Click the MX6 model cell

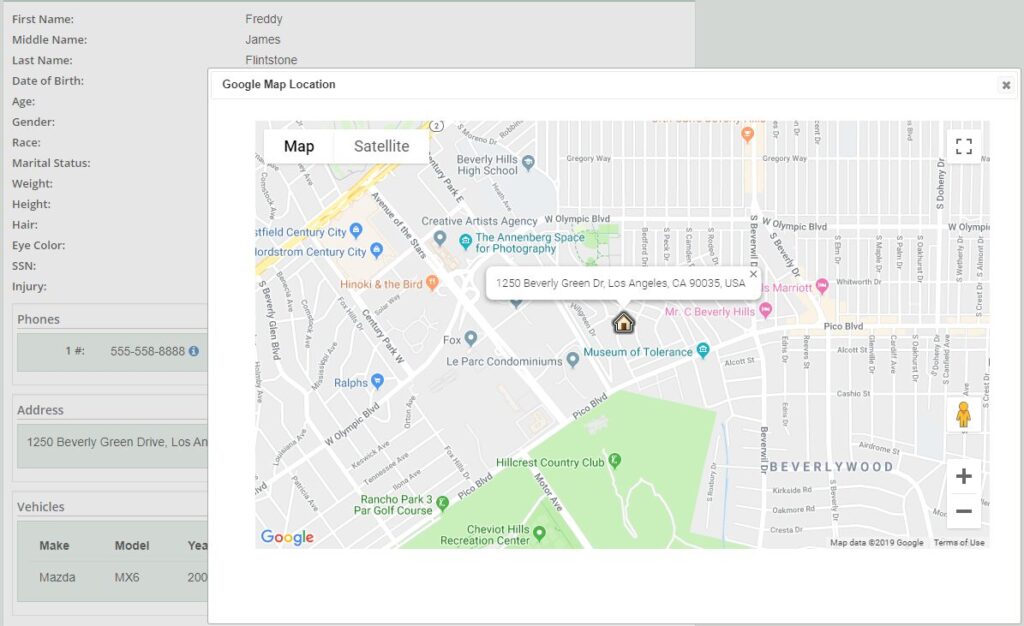tap(127, 577)
